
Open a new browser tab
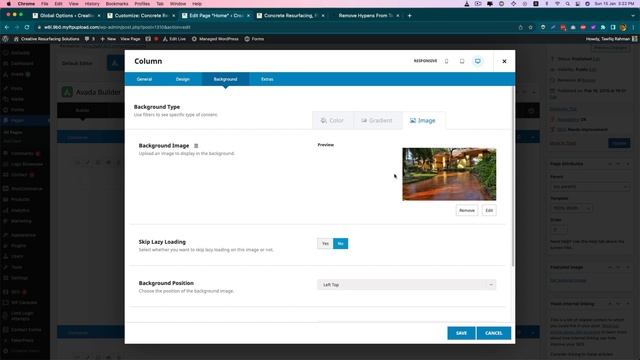point(409,16)
